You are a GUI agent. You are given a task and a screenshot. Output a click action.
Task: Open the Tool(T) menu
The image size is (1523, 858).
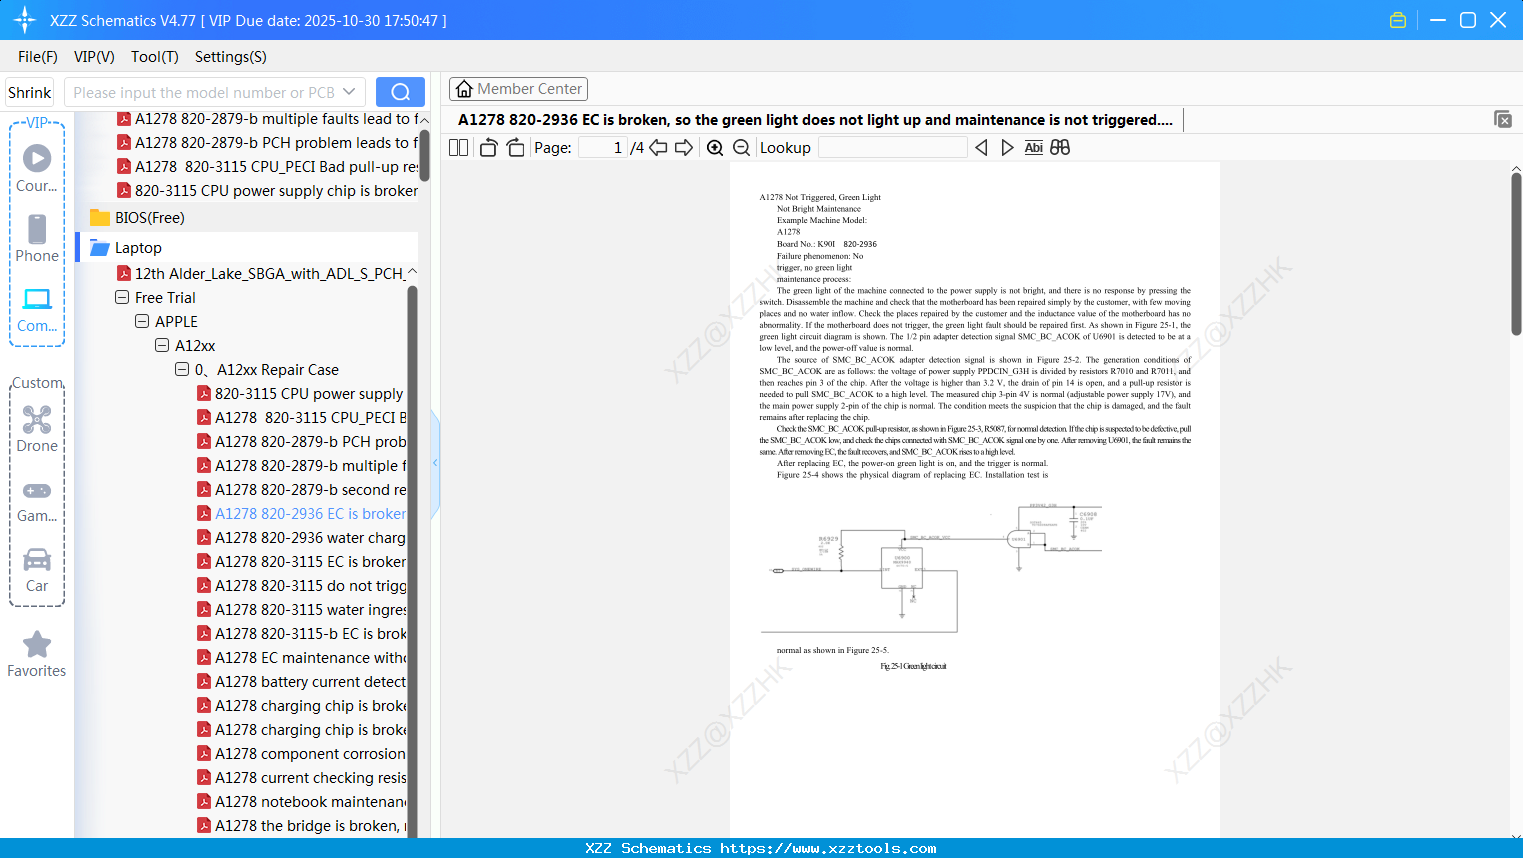(x=155, y=57)
